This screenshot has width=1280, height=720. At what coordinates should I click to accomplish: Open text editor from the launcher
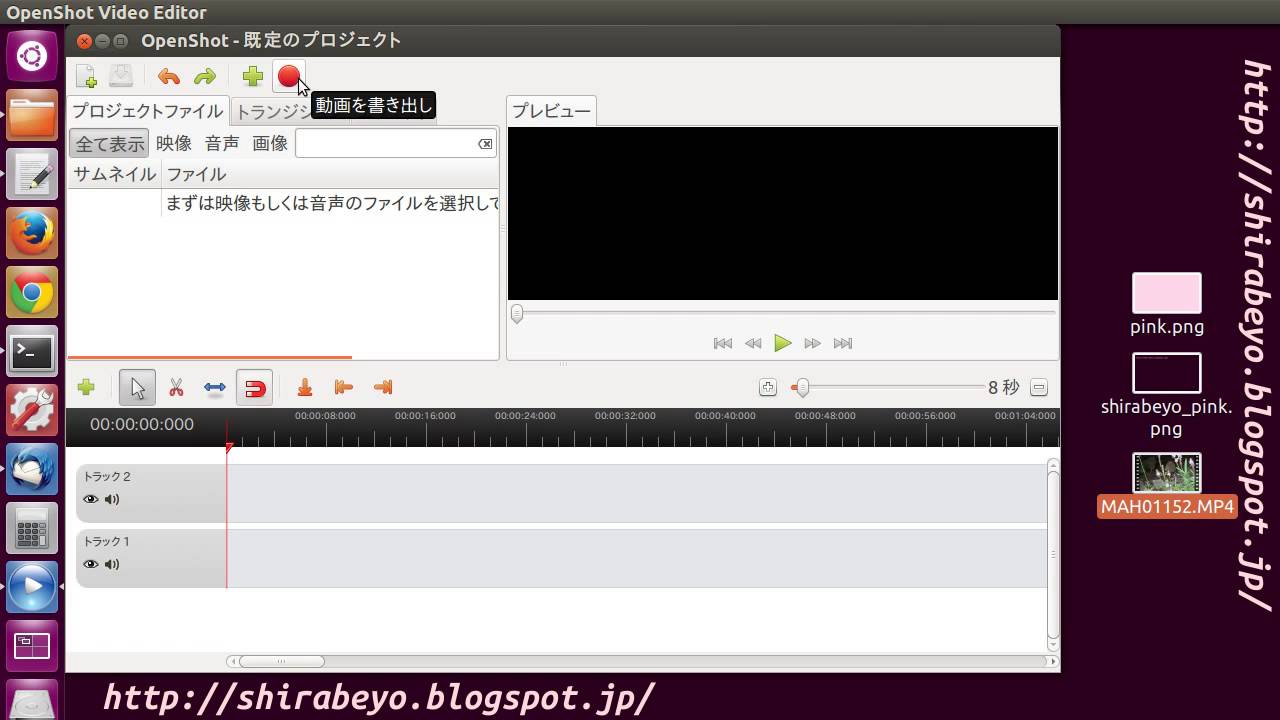(x=32, y=175)
